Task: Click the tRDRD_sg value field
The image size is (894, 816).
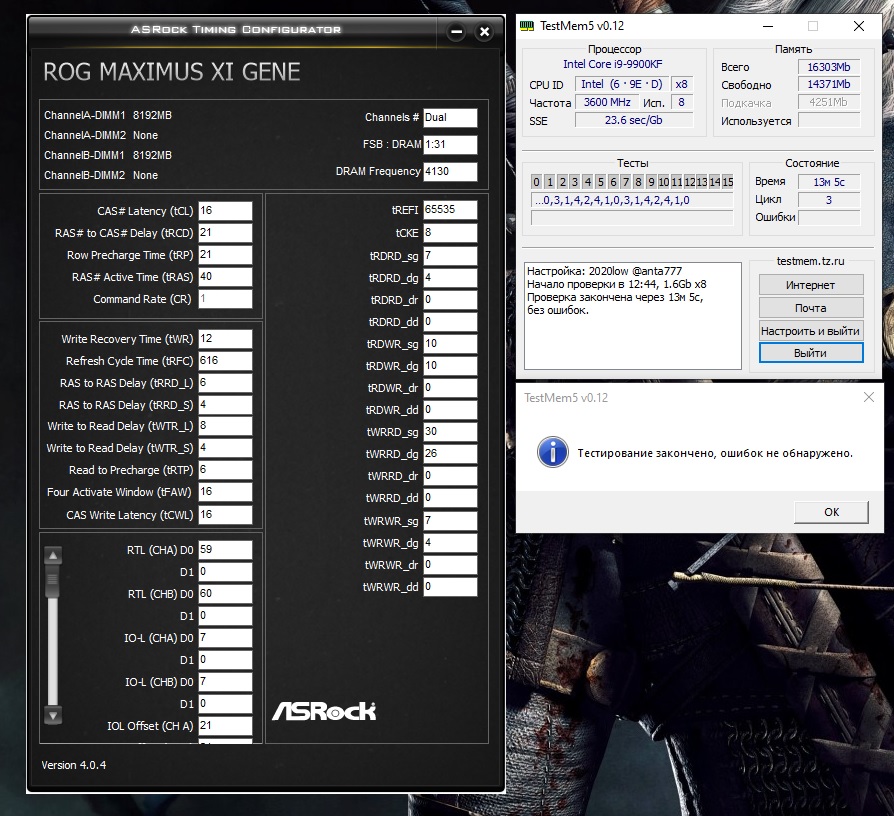Action: [x=450, y=256]
